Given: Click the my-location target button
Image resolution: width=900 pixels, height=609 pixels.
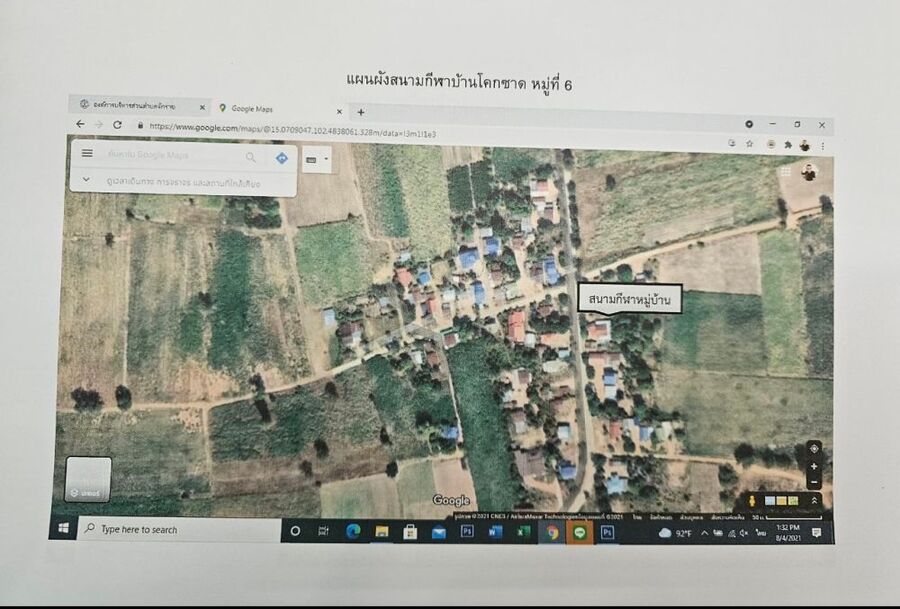Looking at the screenshot, I should pos(813,448).
